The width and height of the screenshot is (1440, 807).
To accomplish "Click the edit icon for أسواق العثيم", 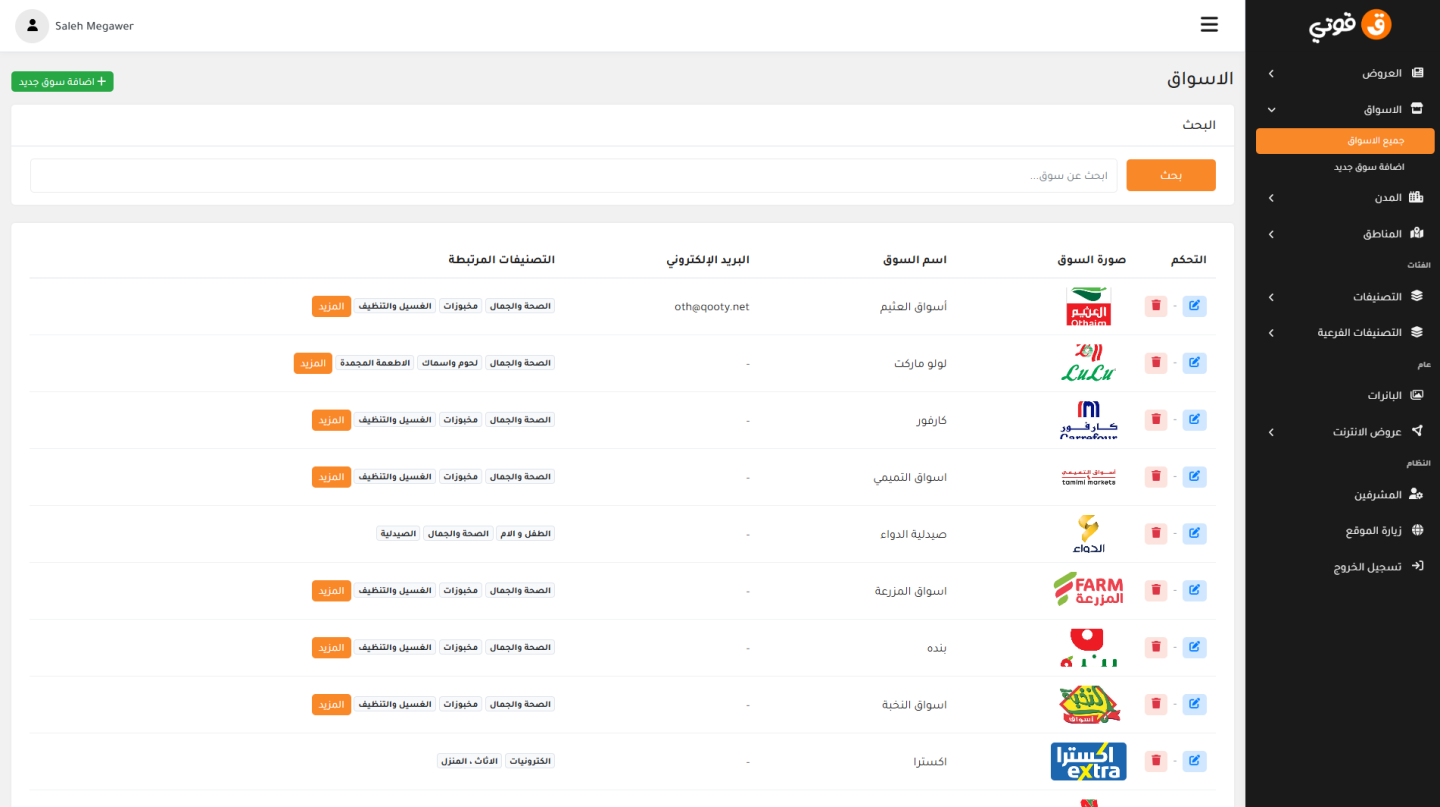I will pos(1194,306).
